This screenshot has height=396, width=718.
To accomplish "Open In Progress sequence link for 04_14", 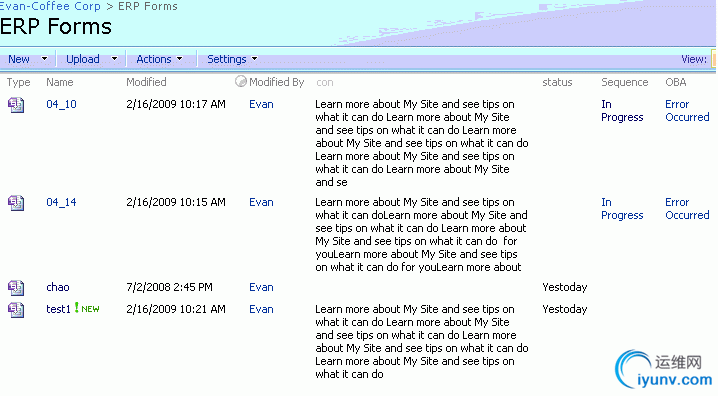I will click(622, 209).
